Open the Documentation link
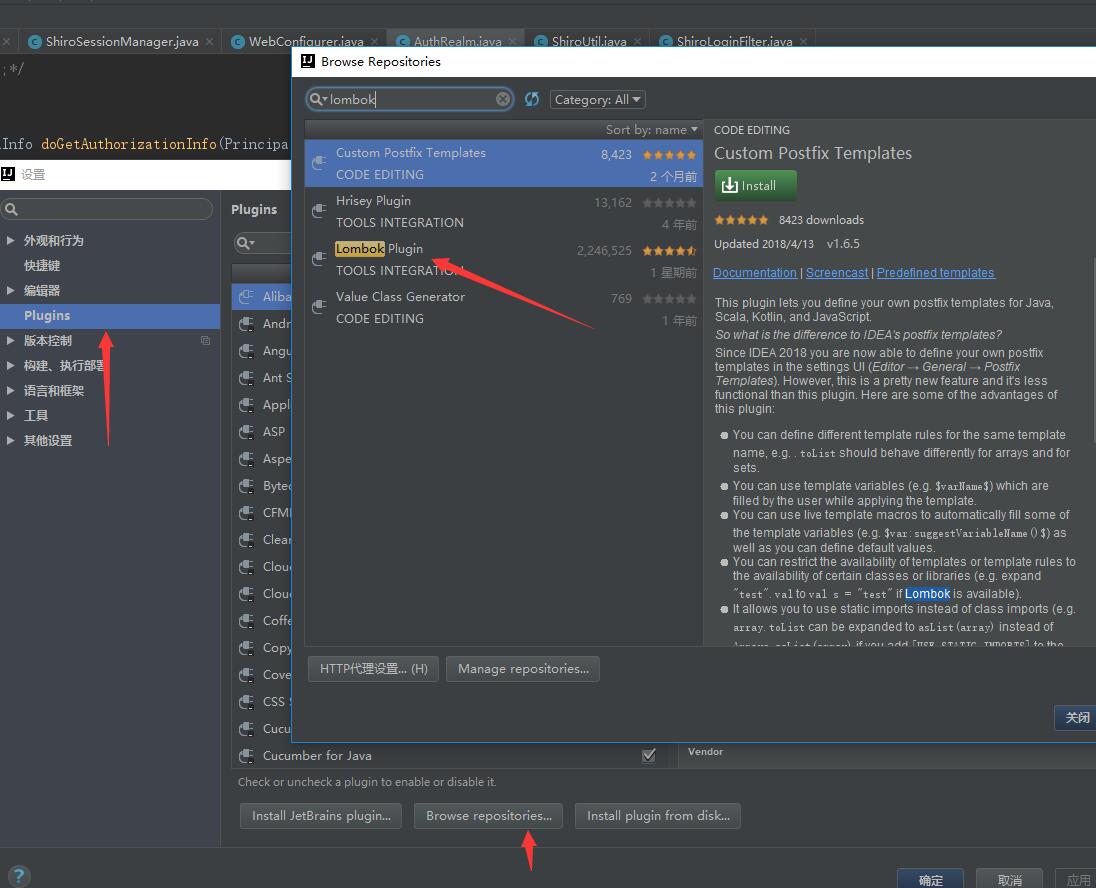Image resolution: width=1096 pixels, height=888 pixels. 755,273
